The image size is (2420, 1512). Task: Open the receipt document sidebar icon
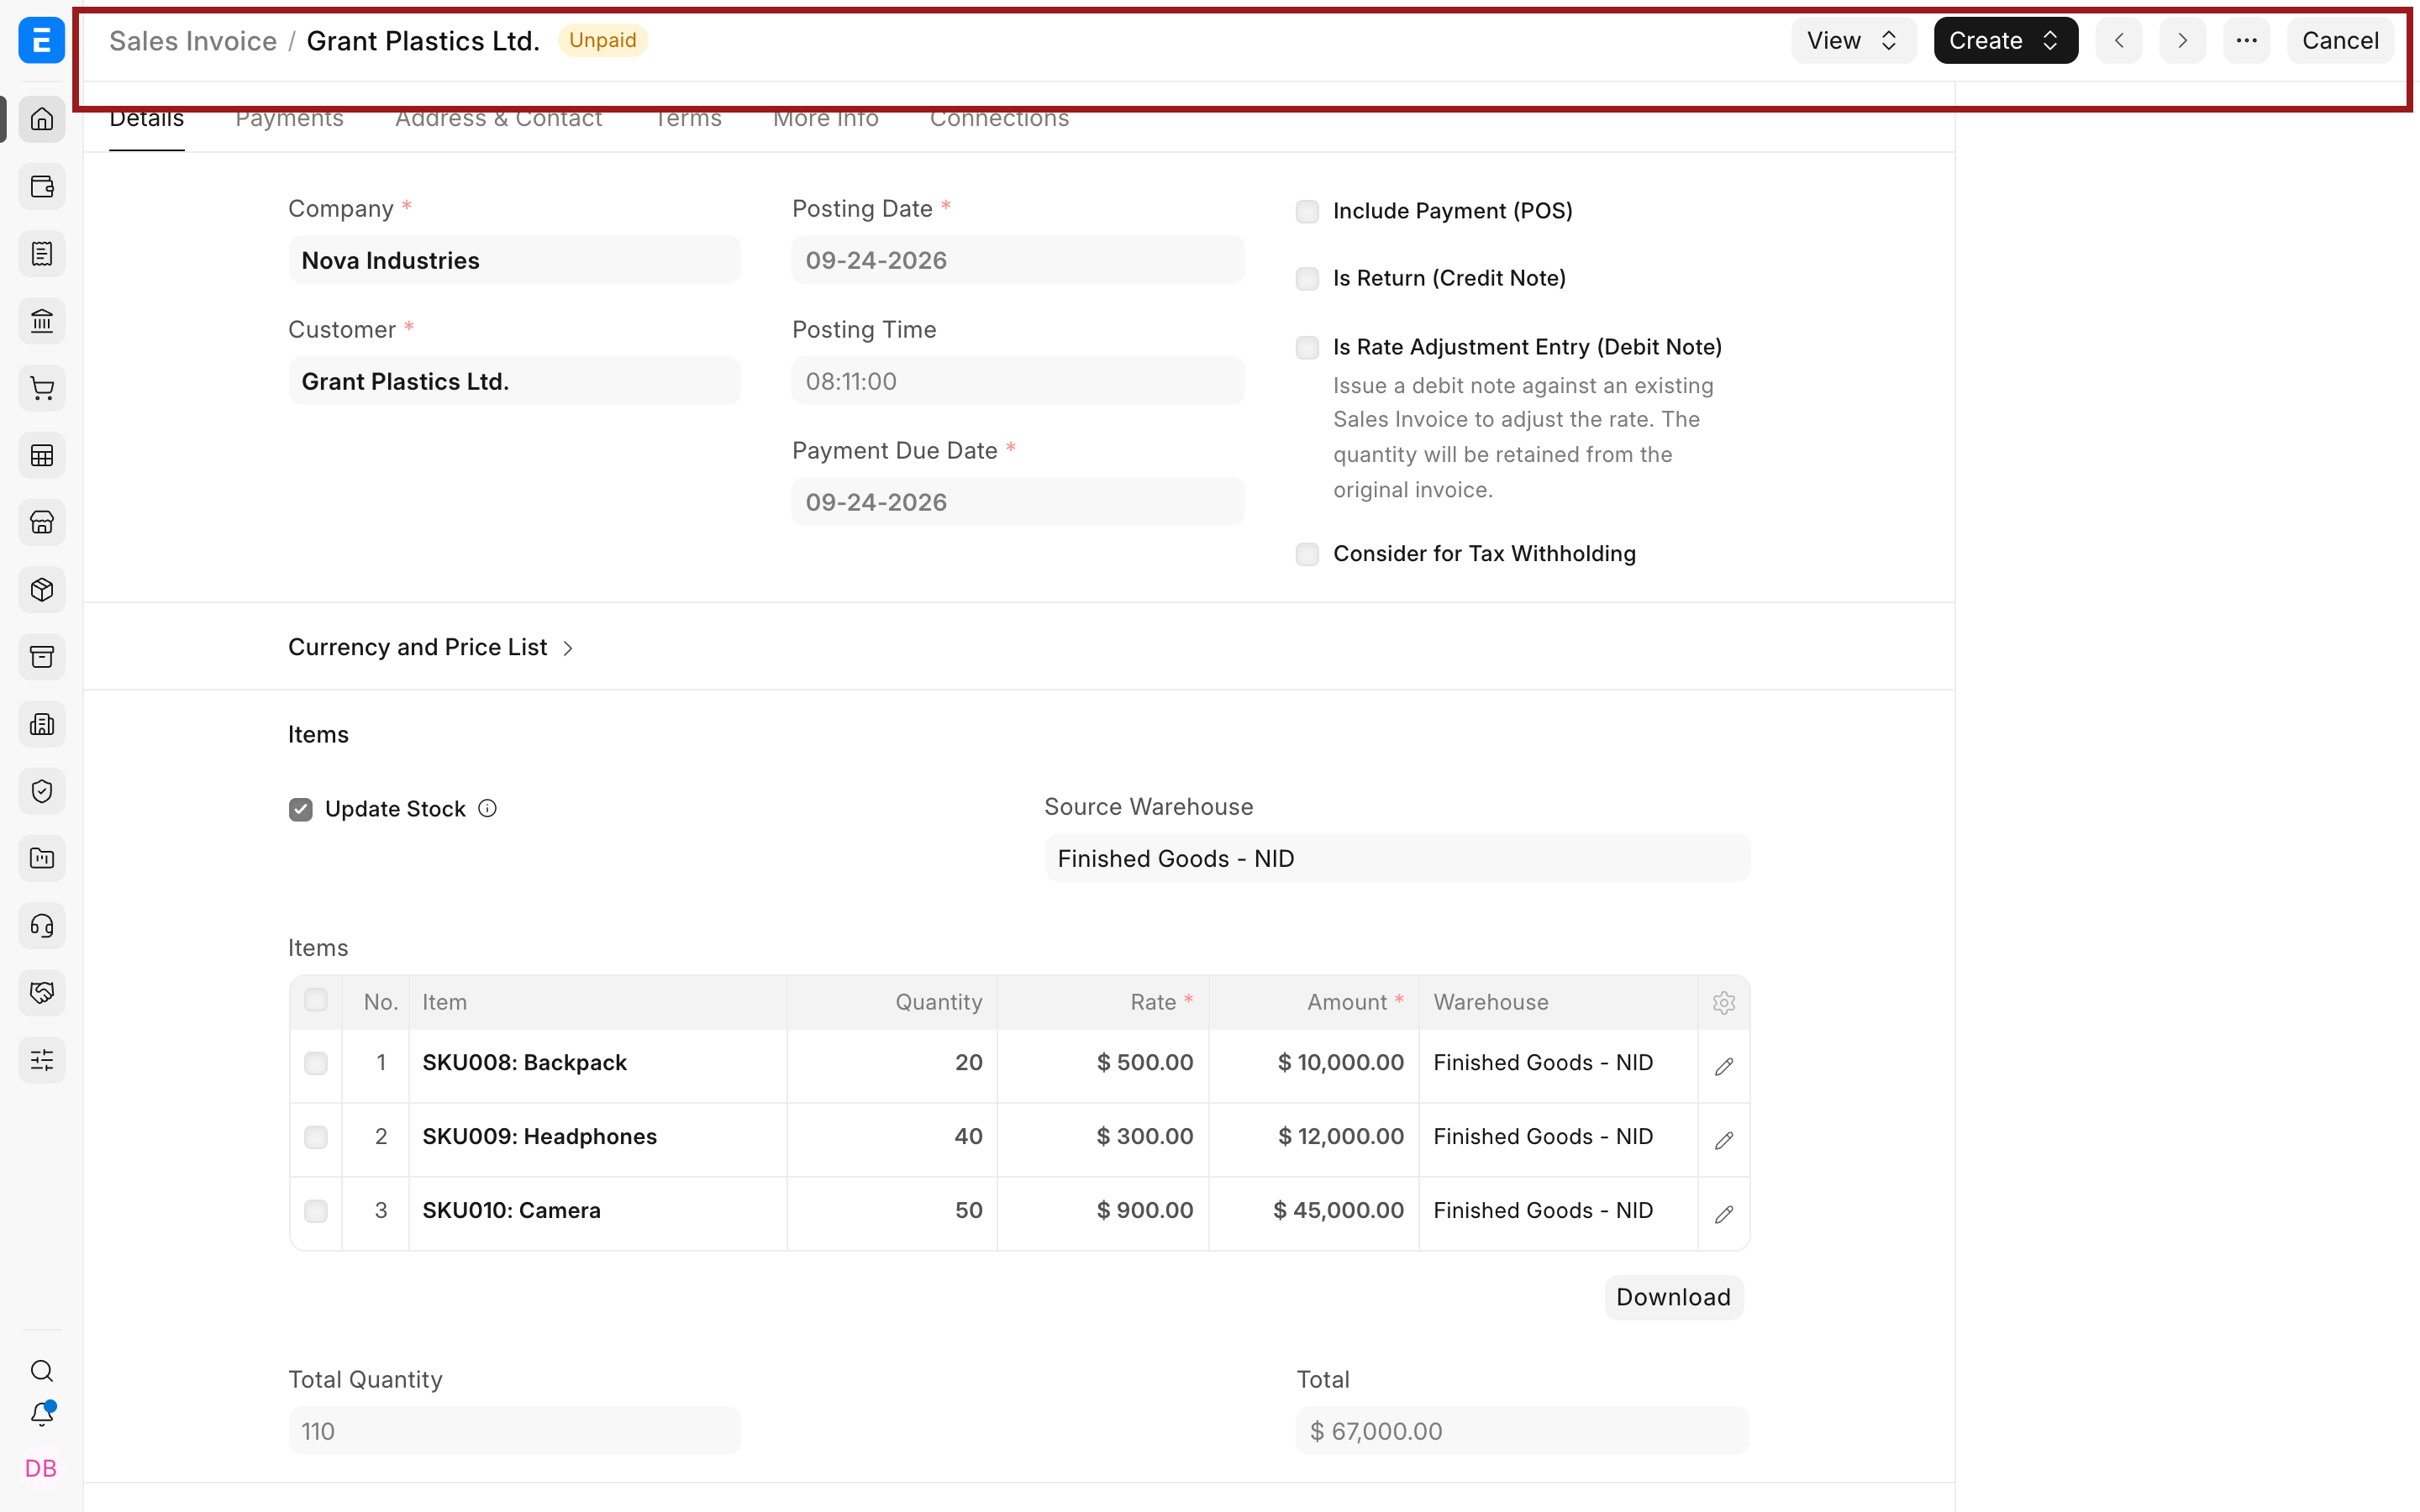coord(41,253)
